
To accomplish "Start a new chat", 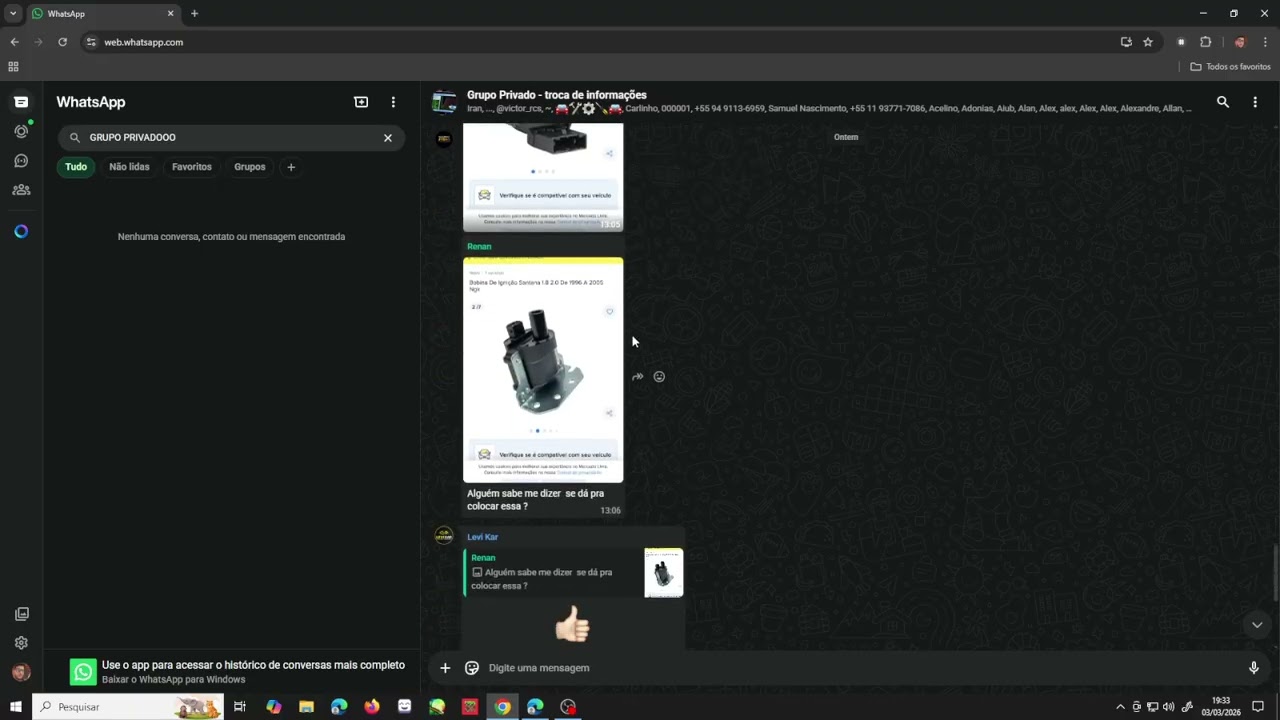I will (361, 102).
